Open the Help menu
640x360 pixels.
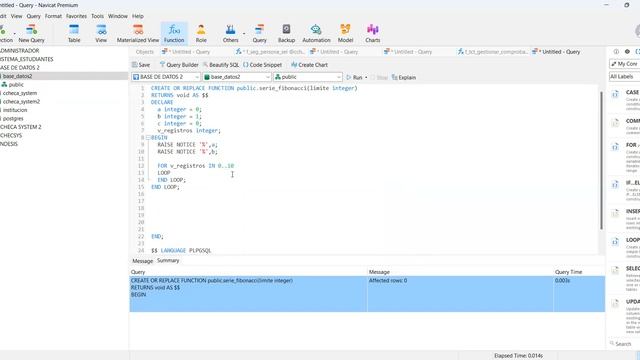point(138,16)
